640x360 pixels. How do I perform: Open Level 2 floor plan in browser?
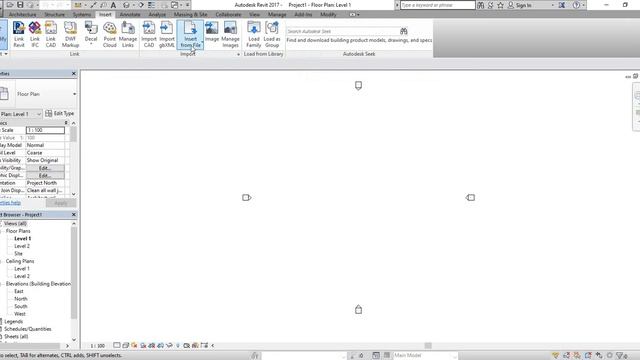(x=22, y=246)
